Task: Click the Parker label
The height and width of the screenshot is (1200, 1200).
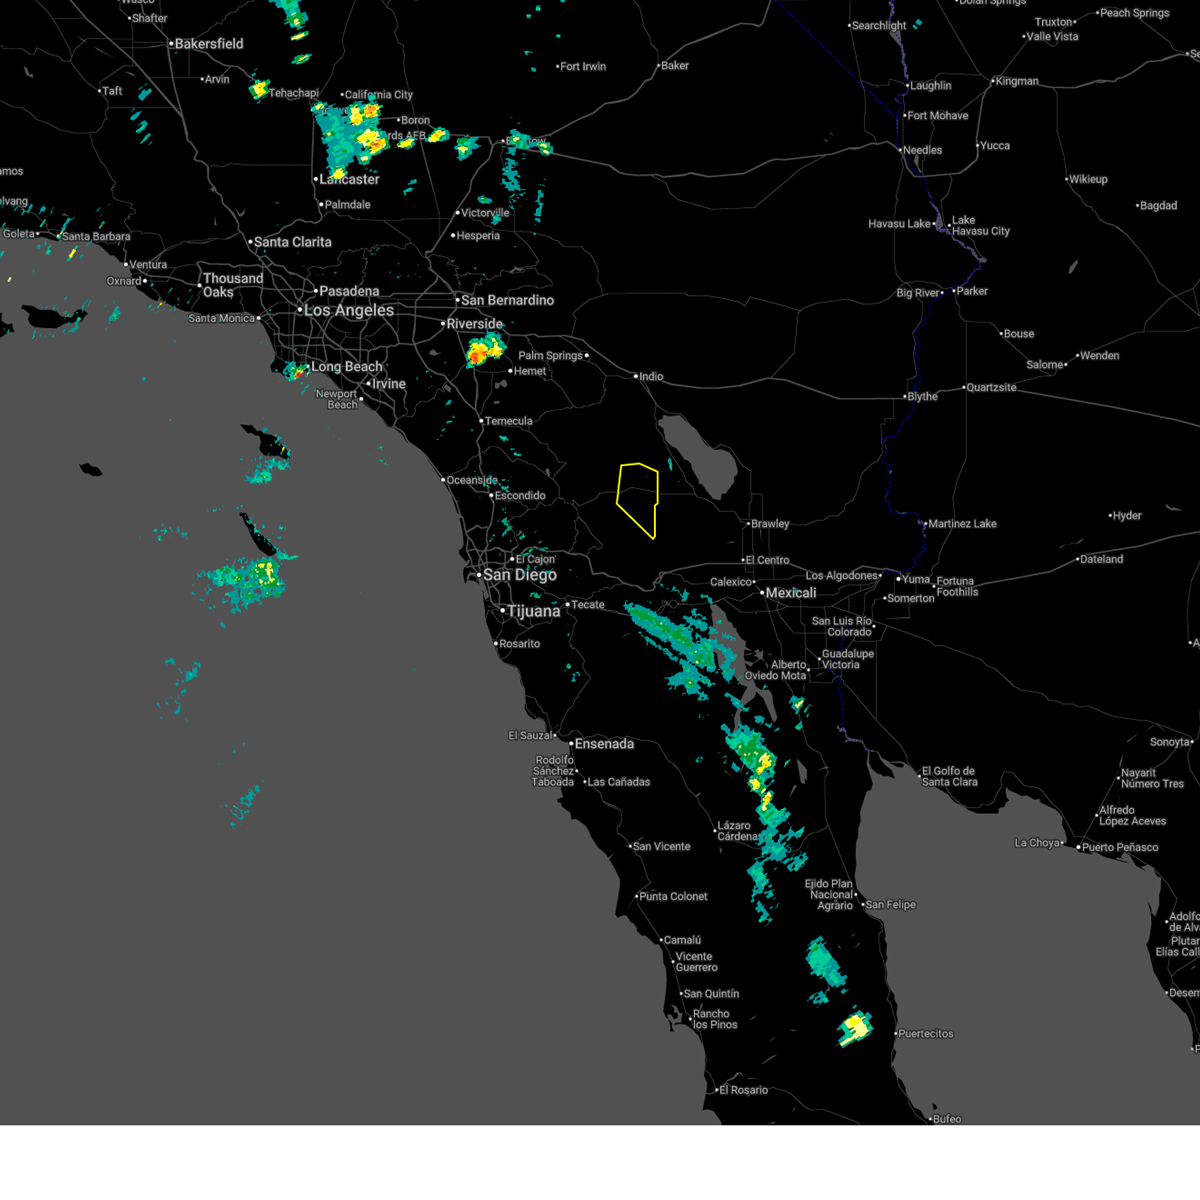Action: pos(971,292)
